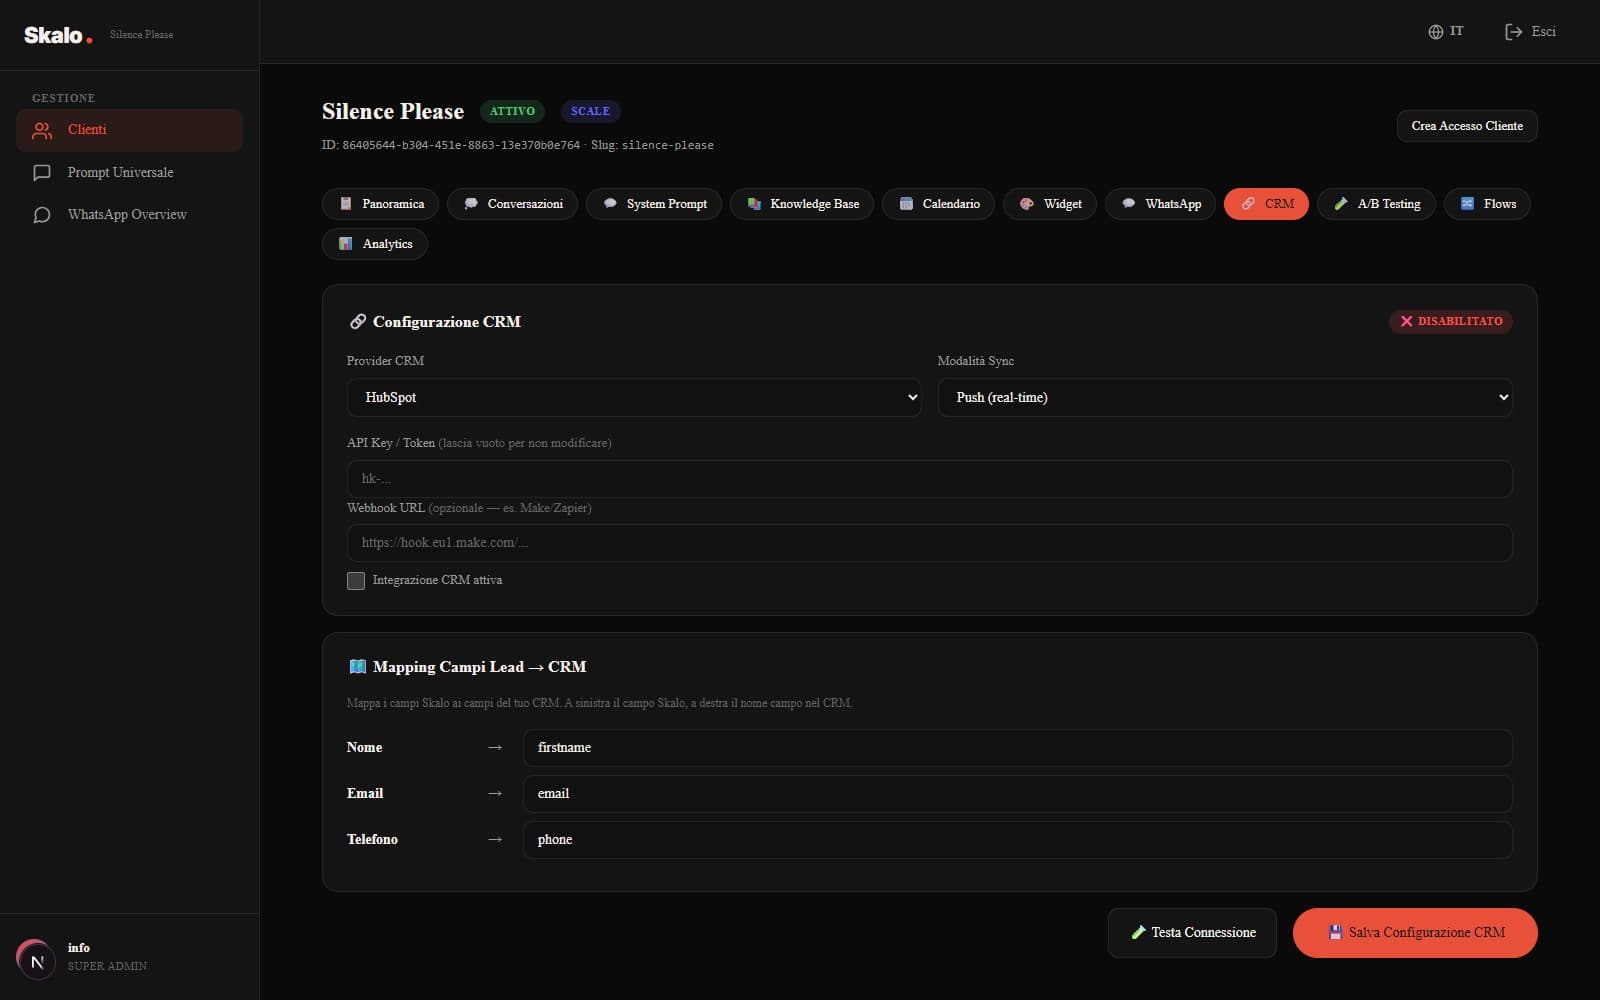Open the Knowledge Base tab
This screenshot has width=1600, height=1000.
(802, 204)
